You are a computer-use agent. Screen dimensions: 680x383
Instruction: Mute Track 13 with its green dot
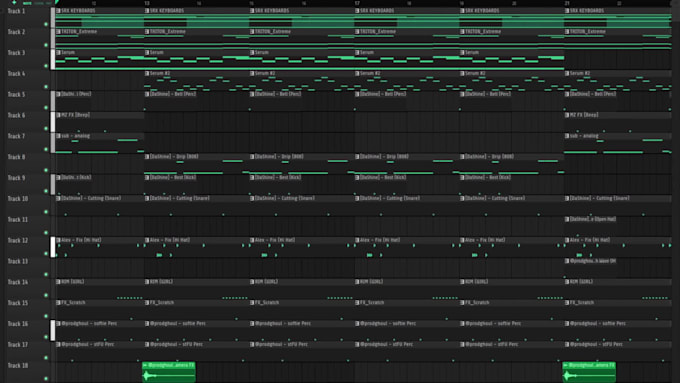(x=46, y=274)
